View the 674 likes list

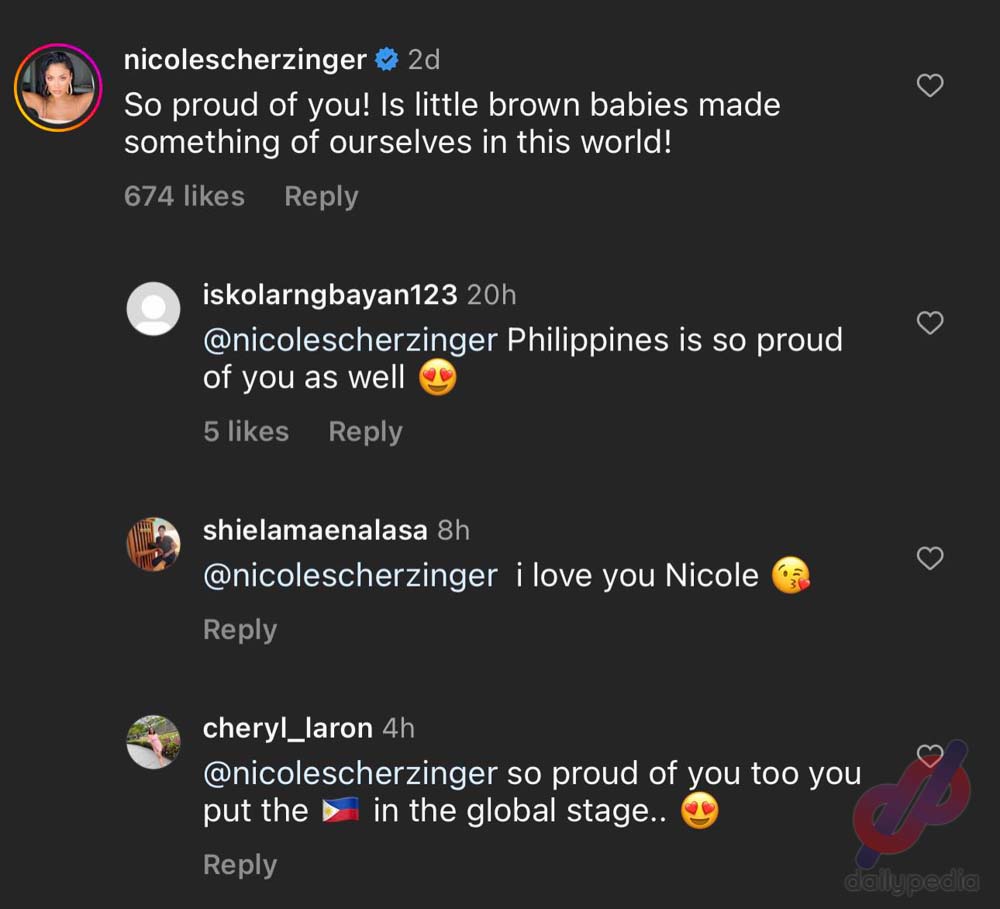click(x=184, y=196)
